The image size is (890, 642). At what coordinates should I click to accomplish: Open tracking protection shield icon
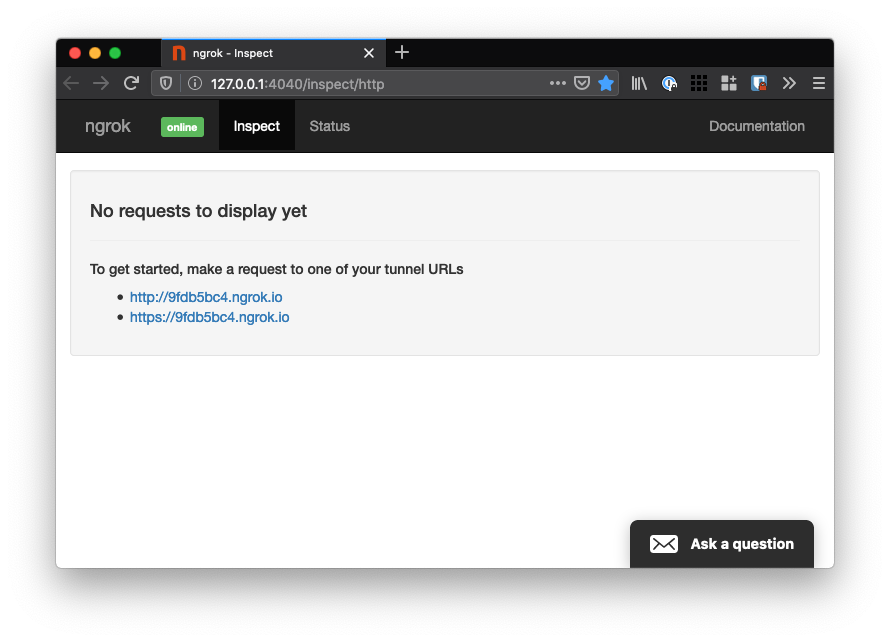pyautogui.click(x=166, y=83)
